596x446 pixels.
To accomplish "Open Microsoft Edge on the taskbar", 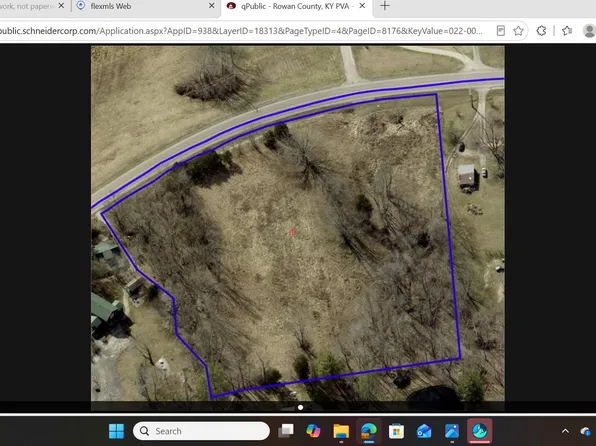I will (x=368, y=431).
